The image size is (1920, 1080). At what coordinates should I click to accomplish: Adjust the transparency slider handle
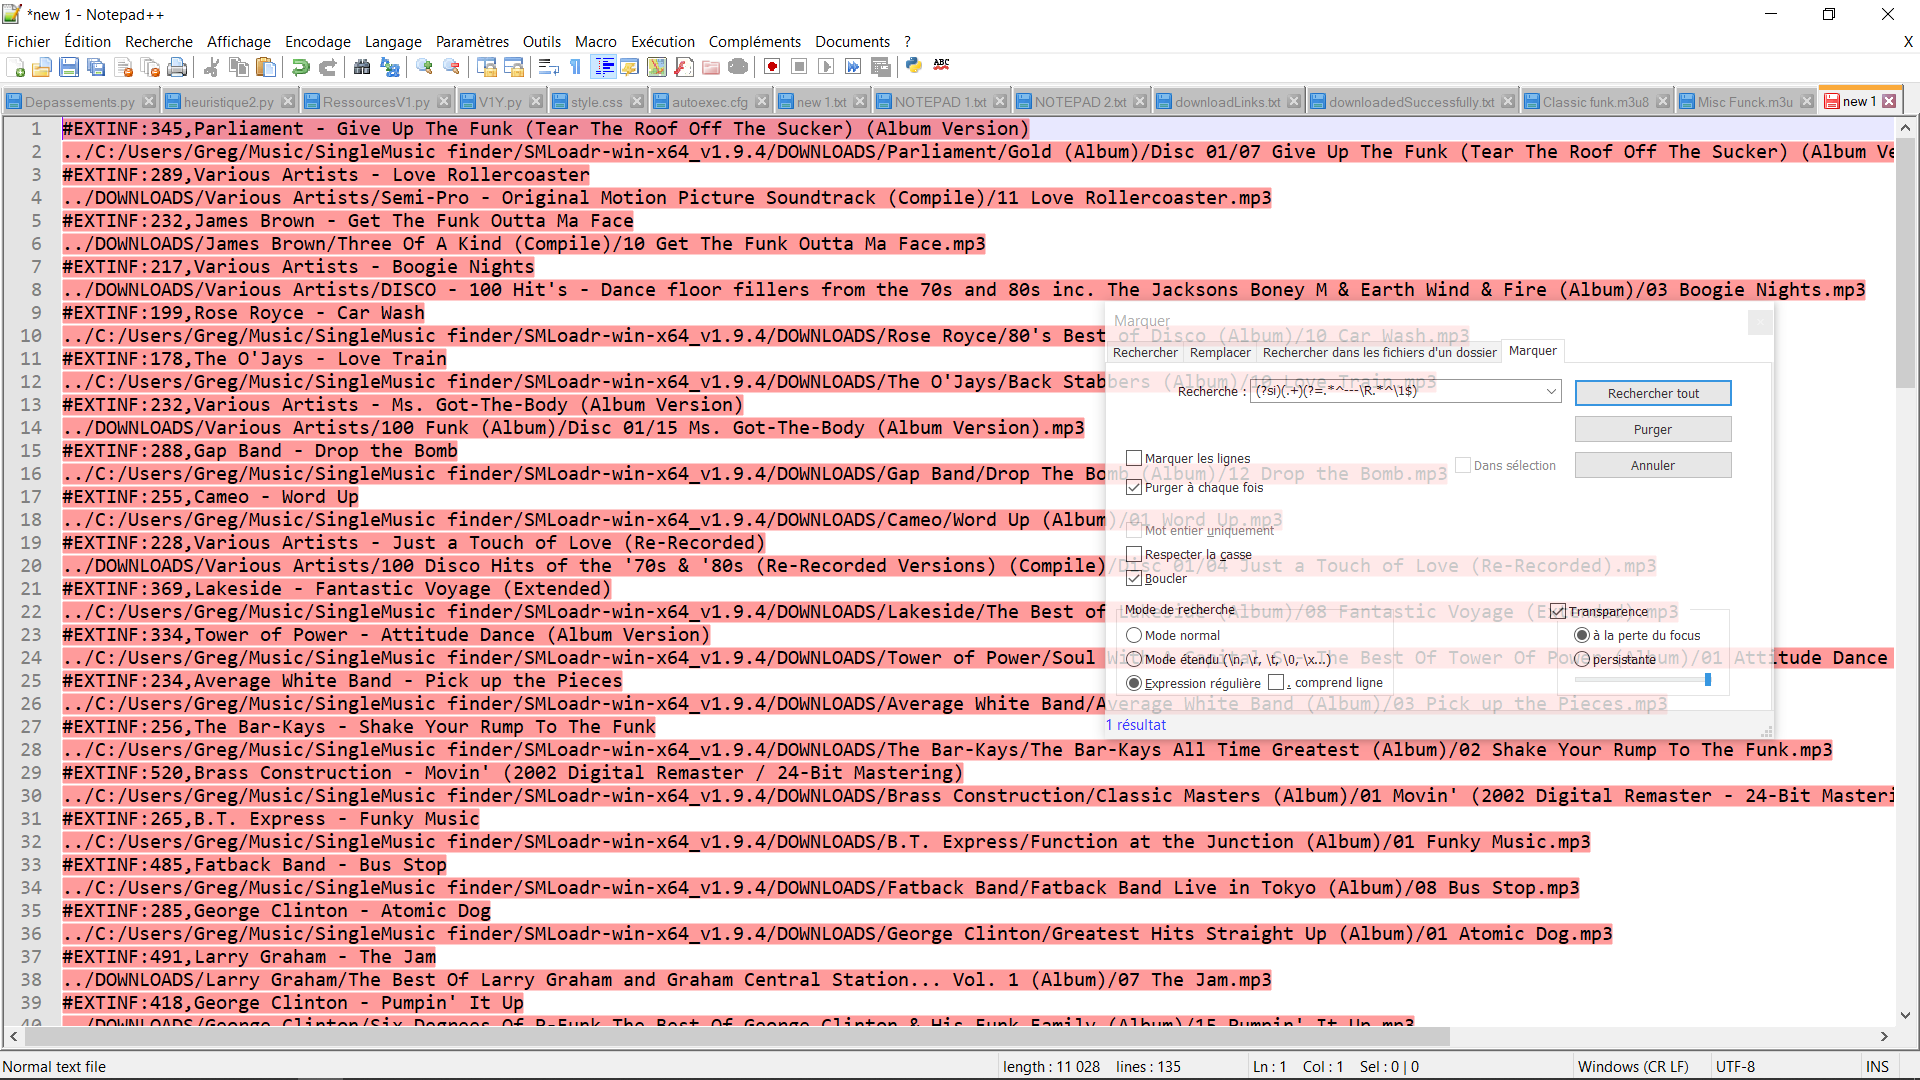pos(1708,680)
